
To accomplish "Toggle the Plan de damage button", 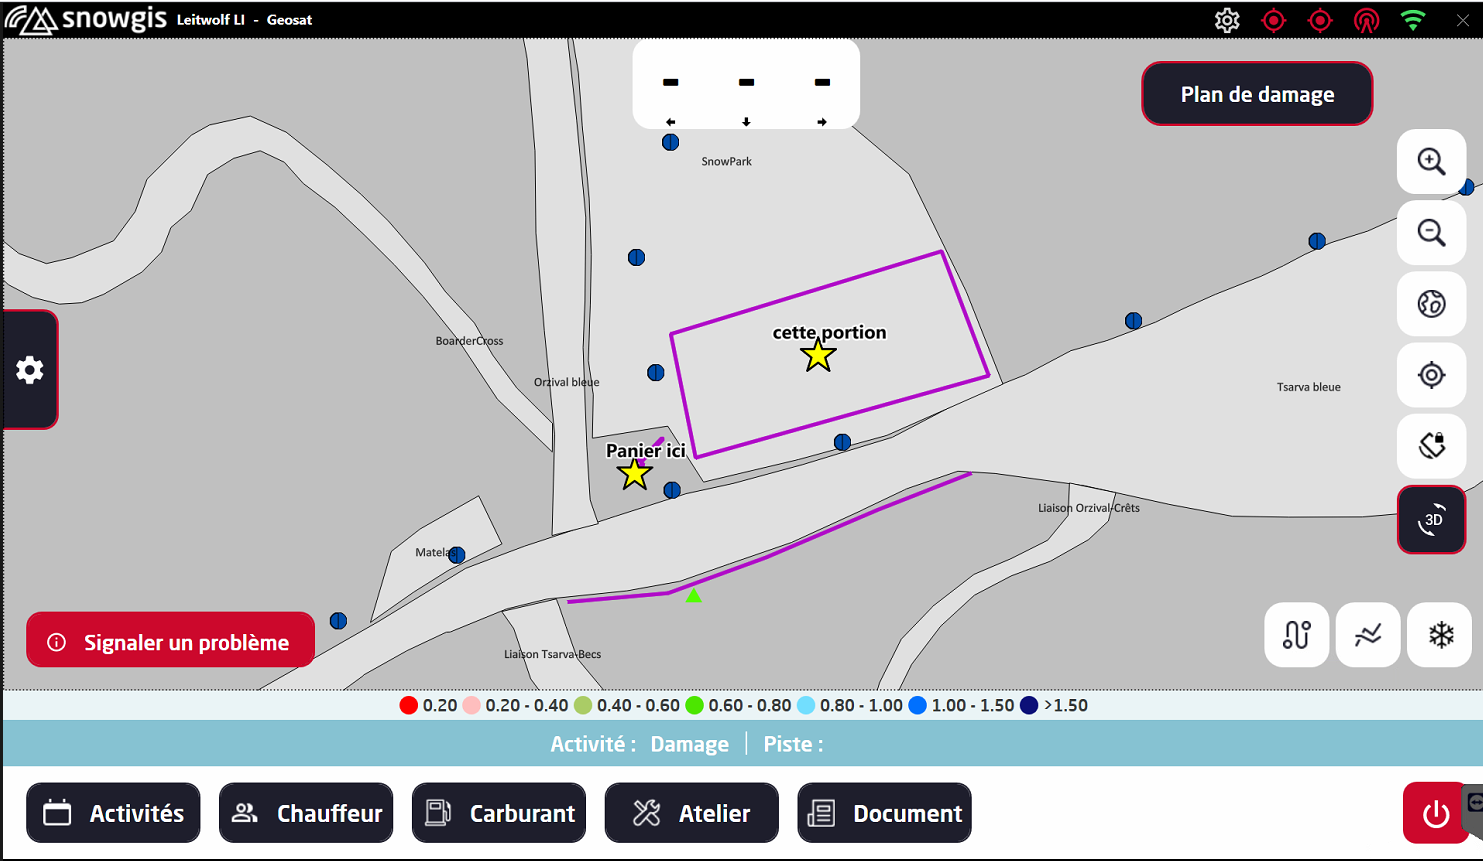I will tap(1257, 94).
